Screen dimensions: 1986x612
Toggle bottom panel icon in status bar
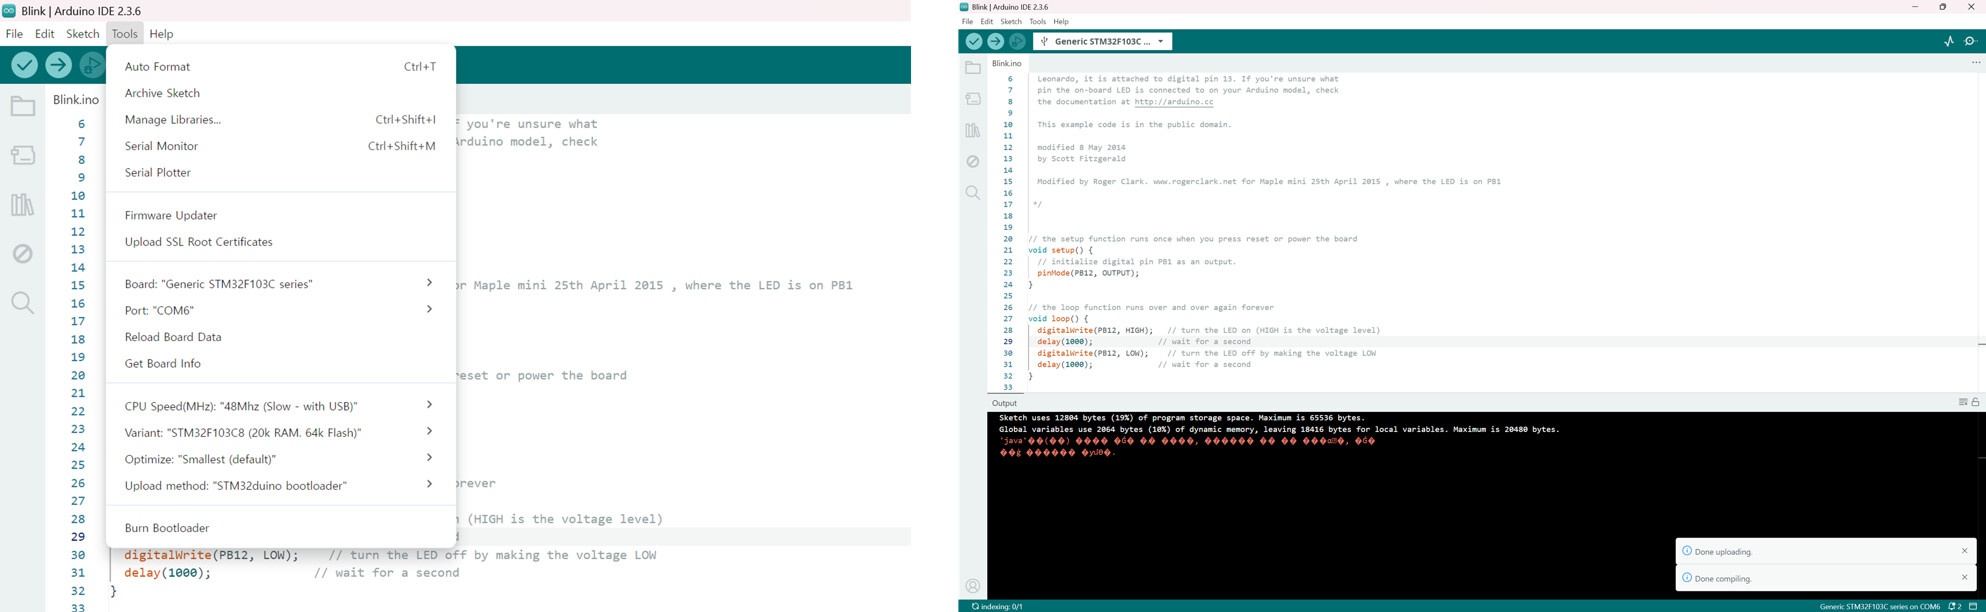[1974, 606]
